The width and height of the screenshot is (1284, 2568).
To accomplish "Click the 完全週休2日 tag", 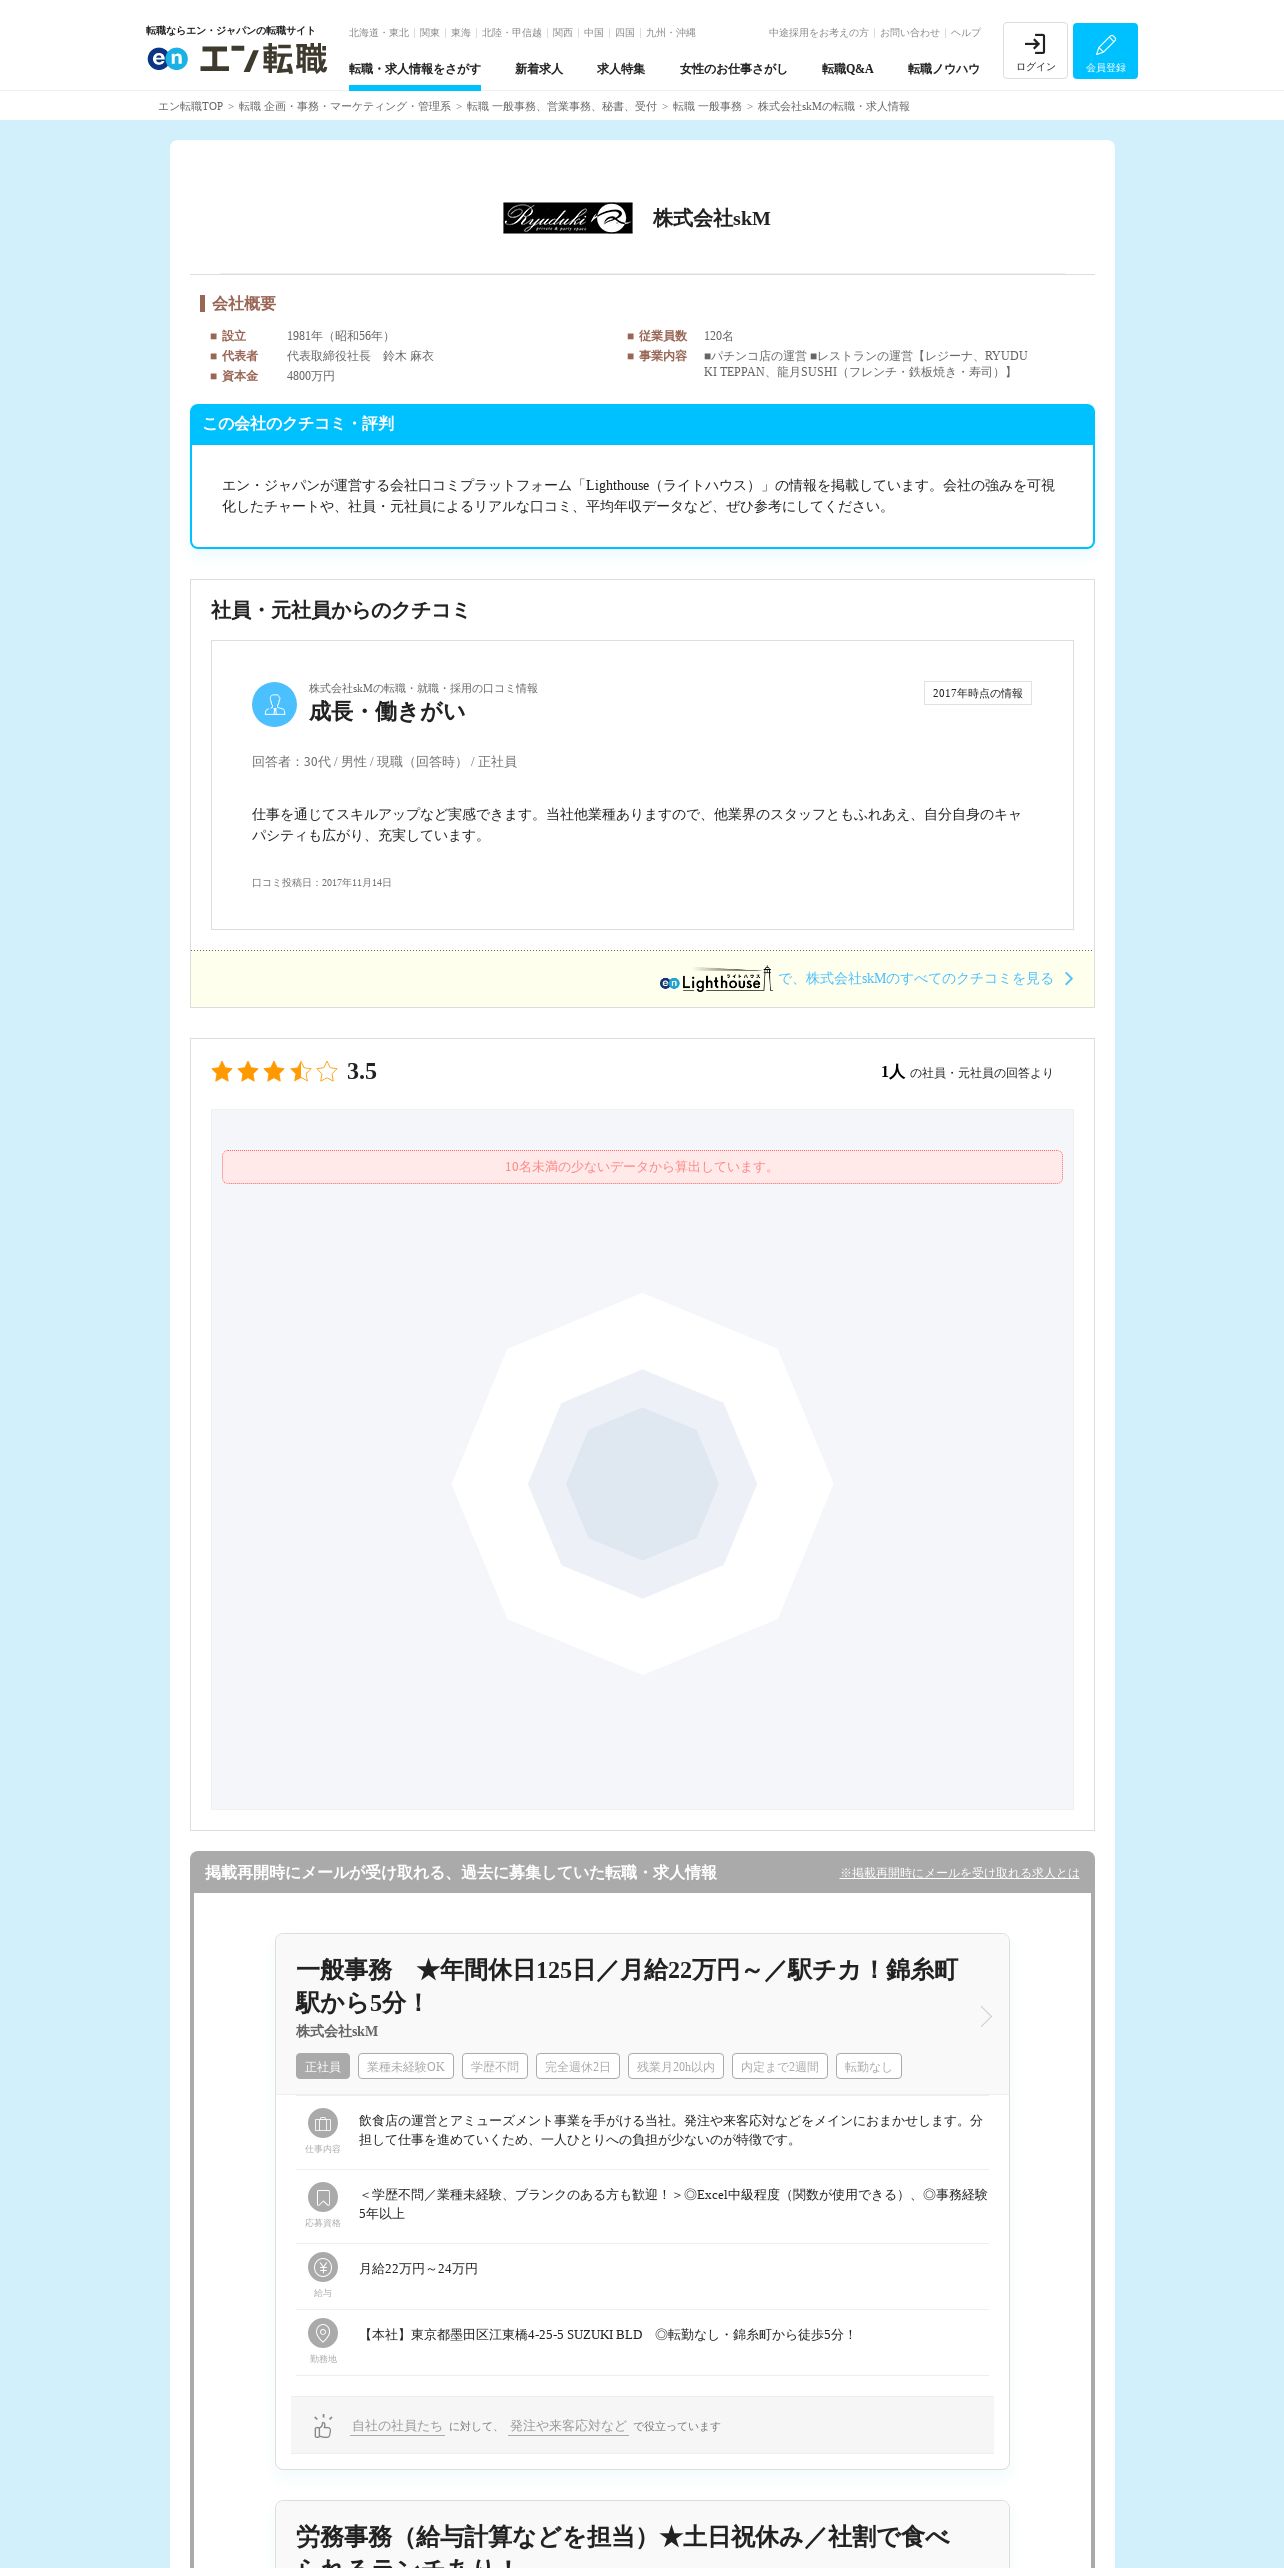I will (577, 2067).
